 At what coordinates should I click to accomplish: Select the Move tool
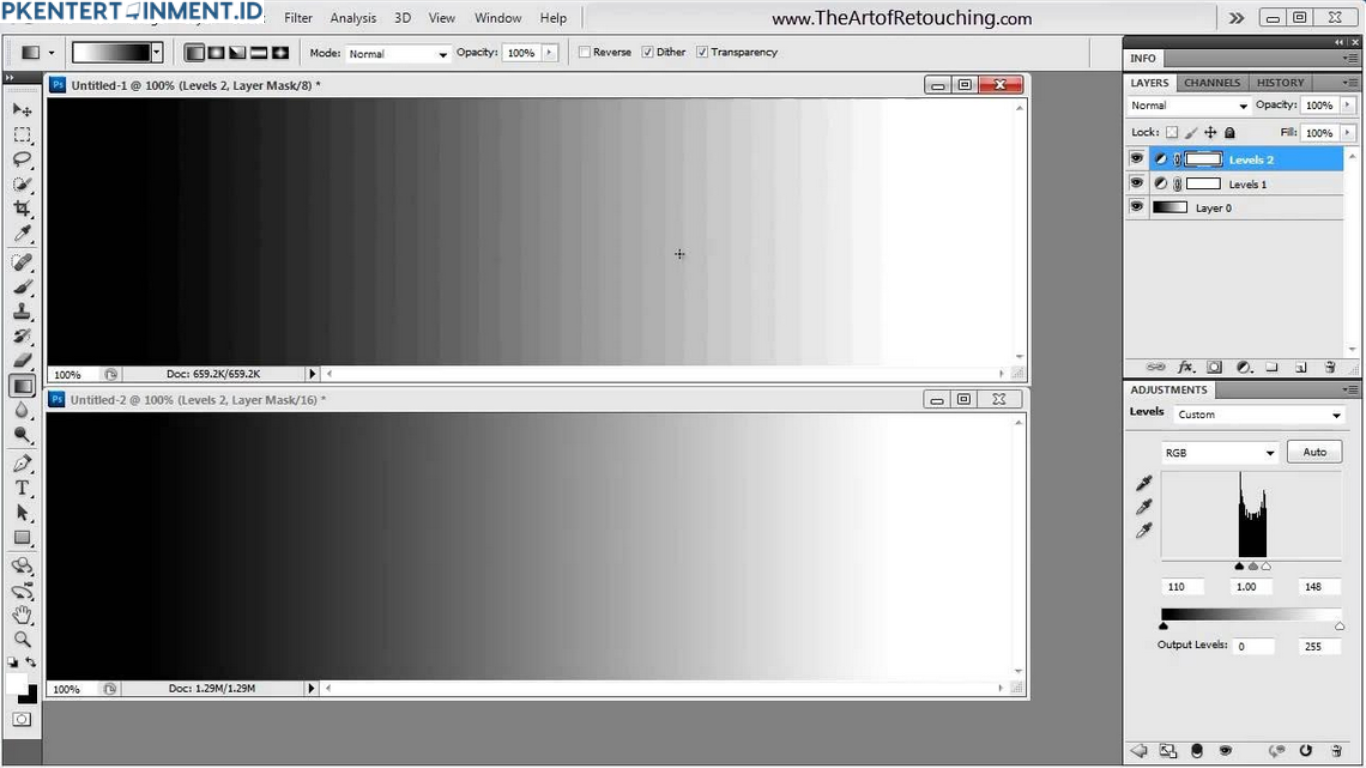(22, 110)
